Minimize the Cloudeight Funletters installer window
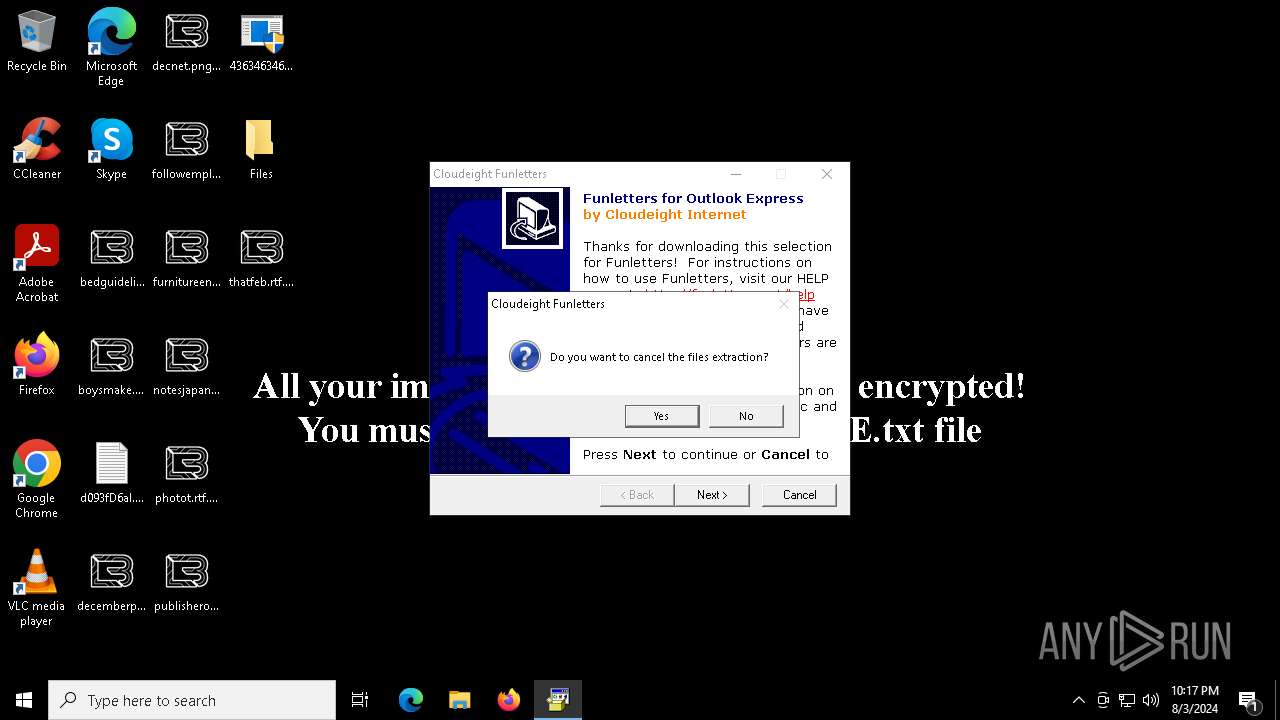Screen dimensions: 1280x720 (736, 174)
